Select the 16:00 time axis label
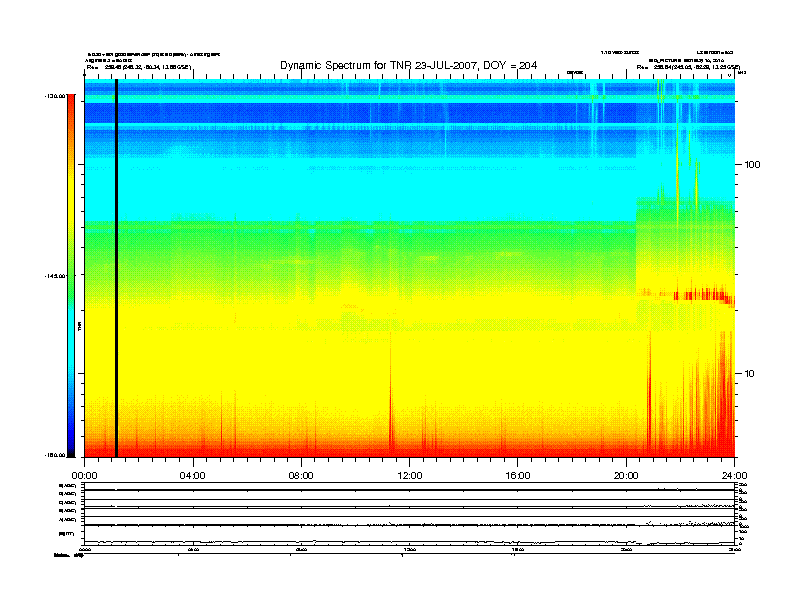This screenshot has width=792, height=612. (518, 476)
